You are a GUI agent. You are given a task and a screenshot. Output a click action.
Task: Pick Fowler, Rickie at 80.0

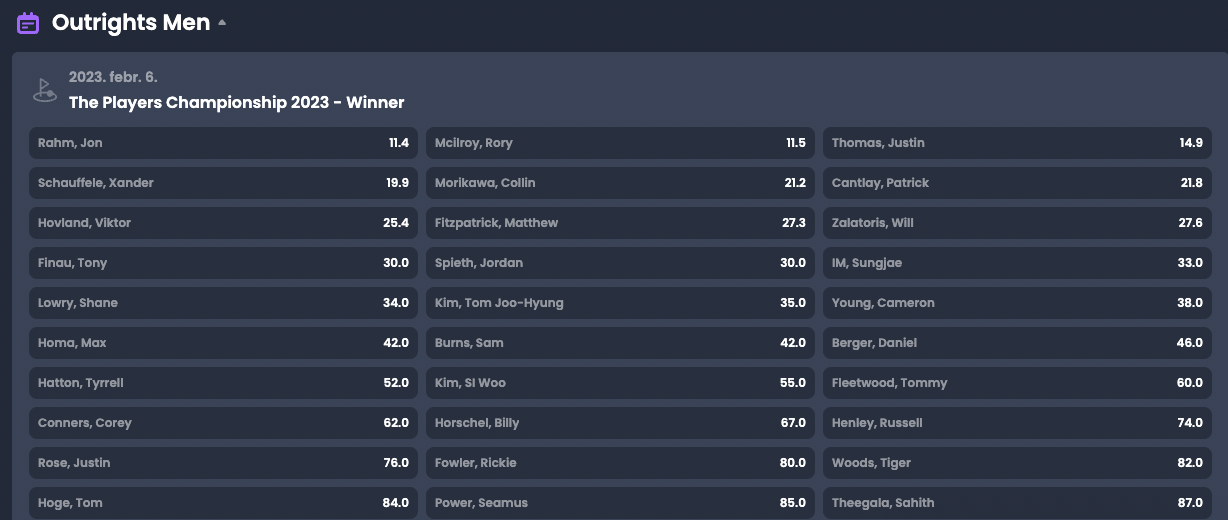click(x=620, y=463)
